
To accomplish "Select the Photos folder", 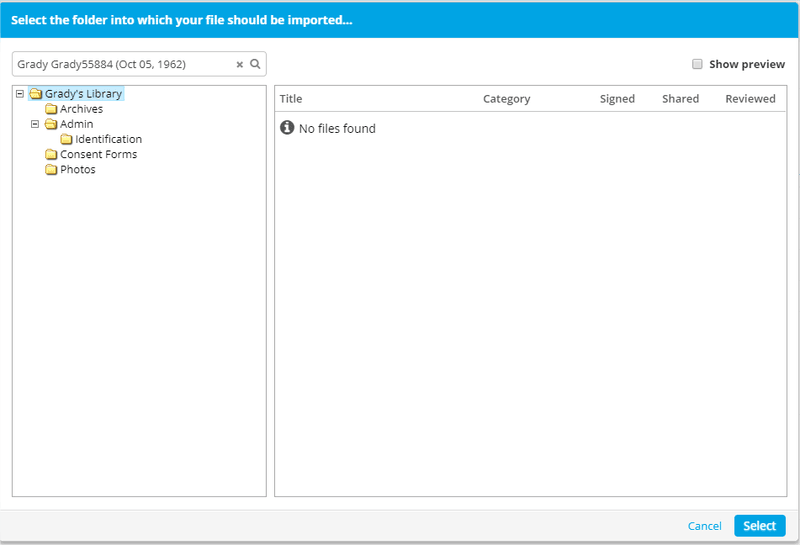I will pyautogui.click(x=78, y=169).
